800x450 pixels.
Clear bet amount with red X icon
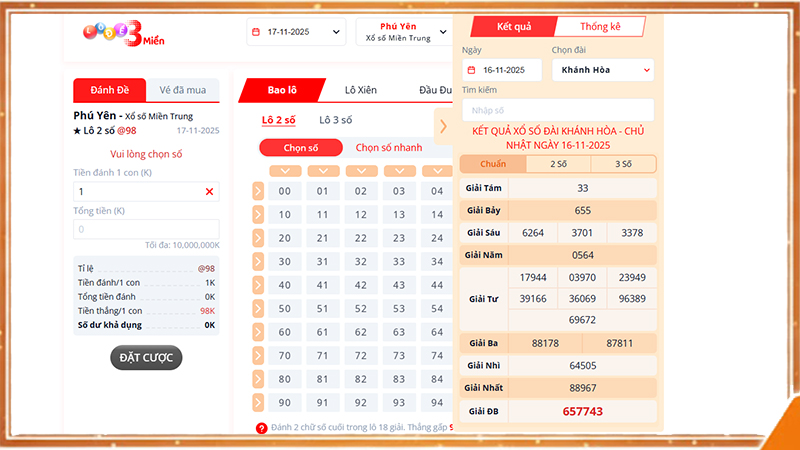coord(209,192)
